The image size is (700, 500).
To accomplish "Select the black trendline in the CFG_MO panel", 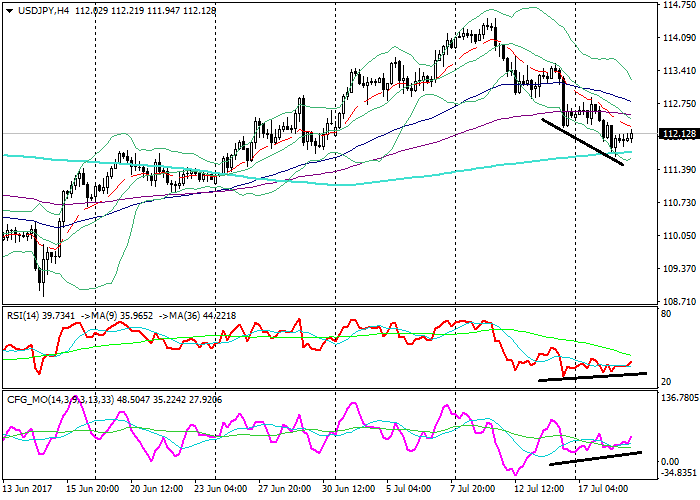I will 595,458.
